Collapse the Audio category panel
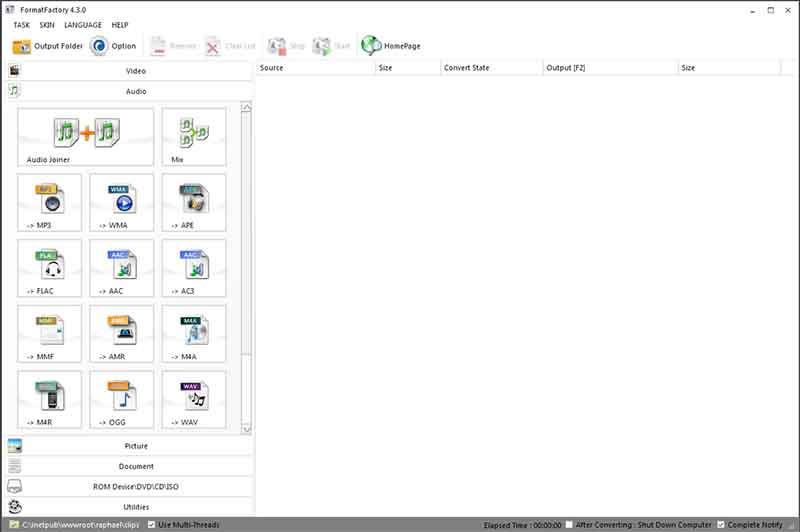800x532 pixels. coord(130,91)
